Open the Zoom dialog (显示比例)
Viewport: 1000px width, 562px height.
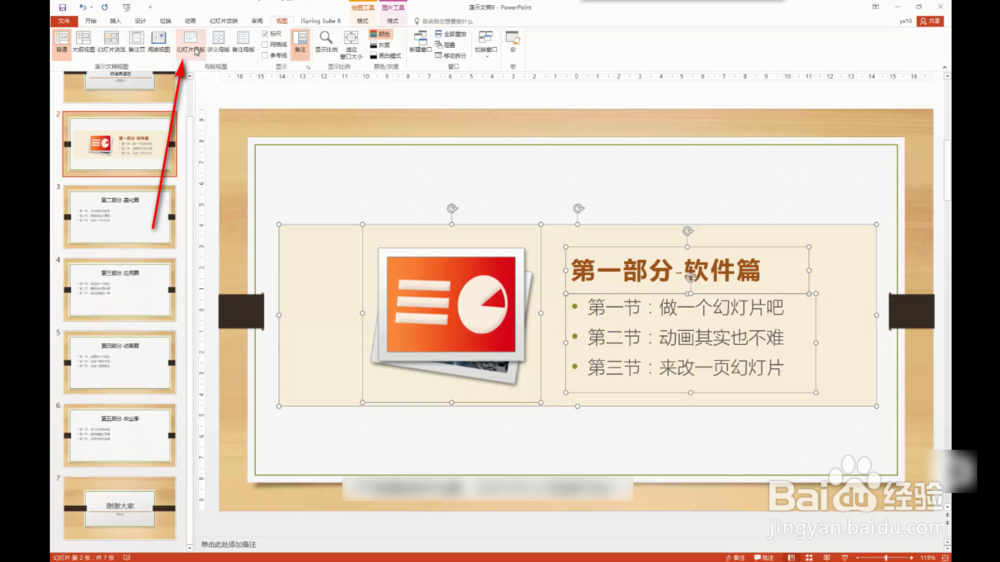coord(326,41)
